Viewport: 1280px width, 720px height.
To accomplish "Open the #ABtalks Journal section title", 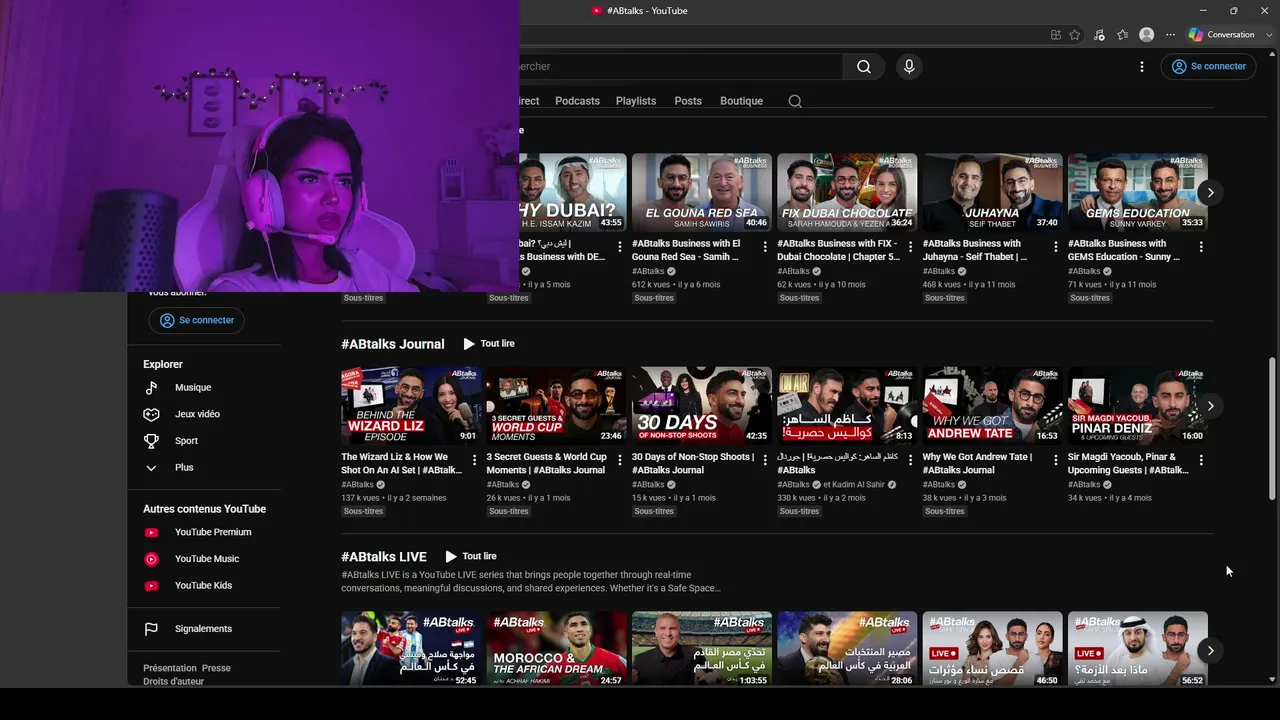I will (392, 344).
